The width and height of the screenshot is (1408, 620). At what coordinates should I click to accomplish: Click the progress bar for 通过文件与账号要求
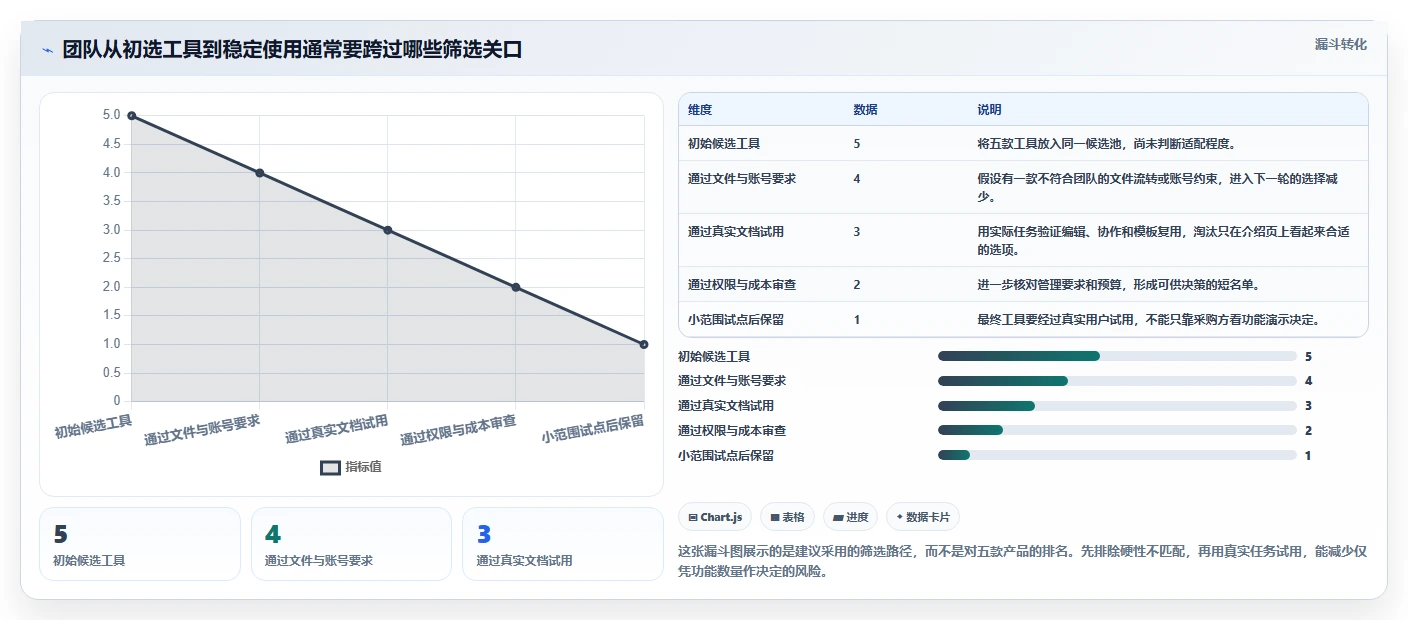[1117, 381]
